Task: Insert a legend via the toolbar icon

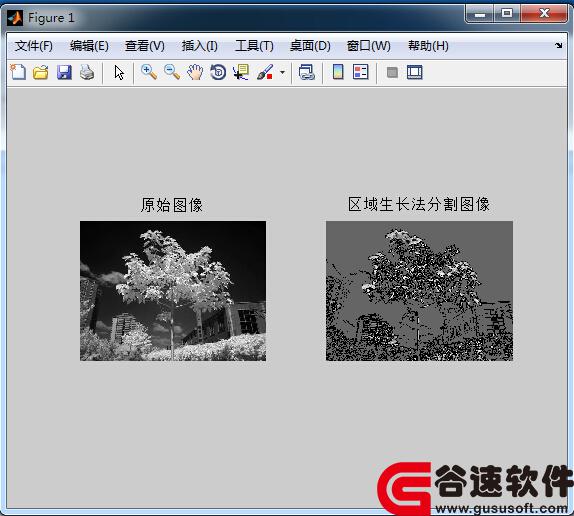Action: tap(361, 72)
